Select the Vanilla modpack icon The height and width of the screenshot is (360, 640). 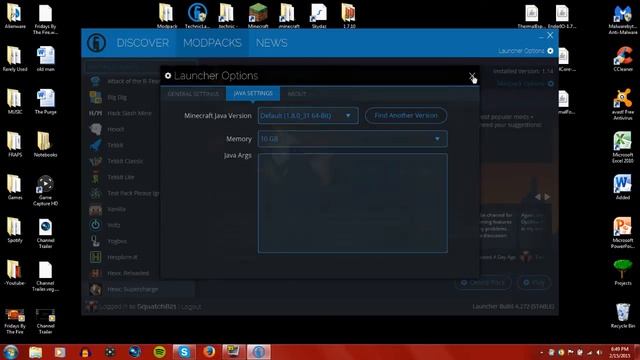tap(96, 209)
